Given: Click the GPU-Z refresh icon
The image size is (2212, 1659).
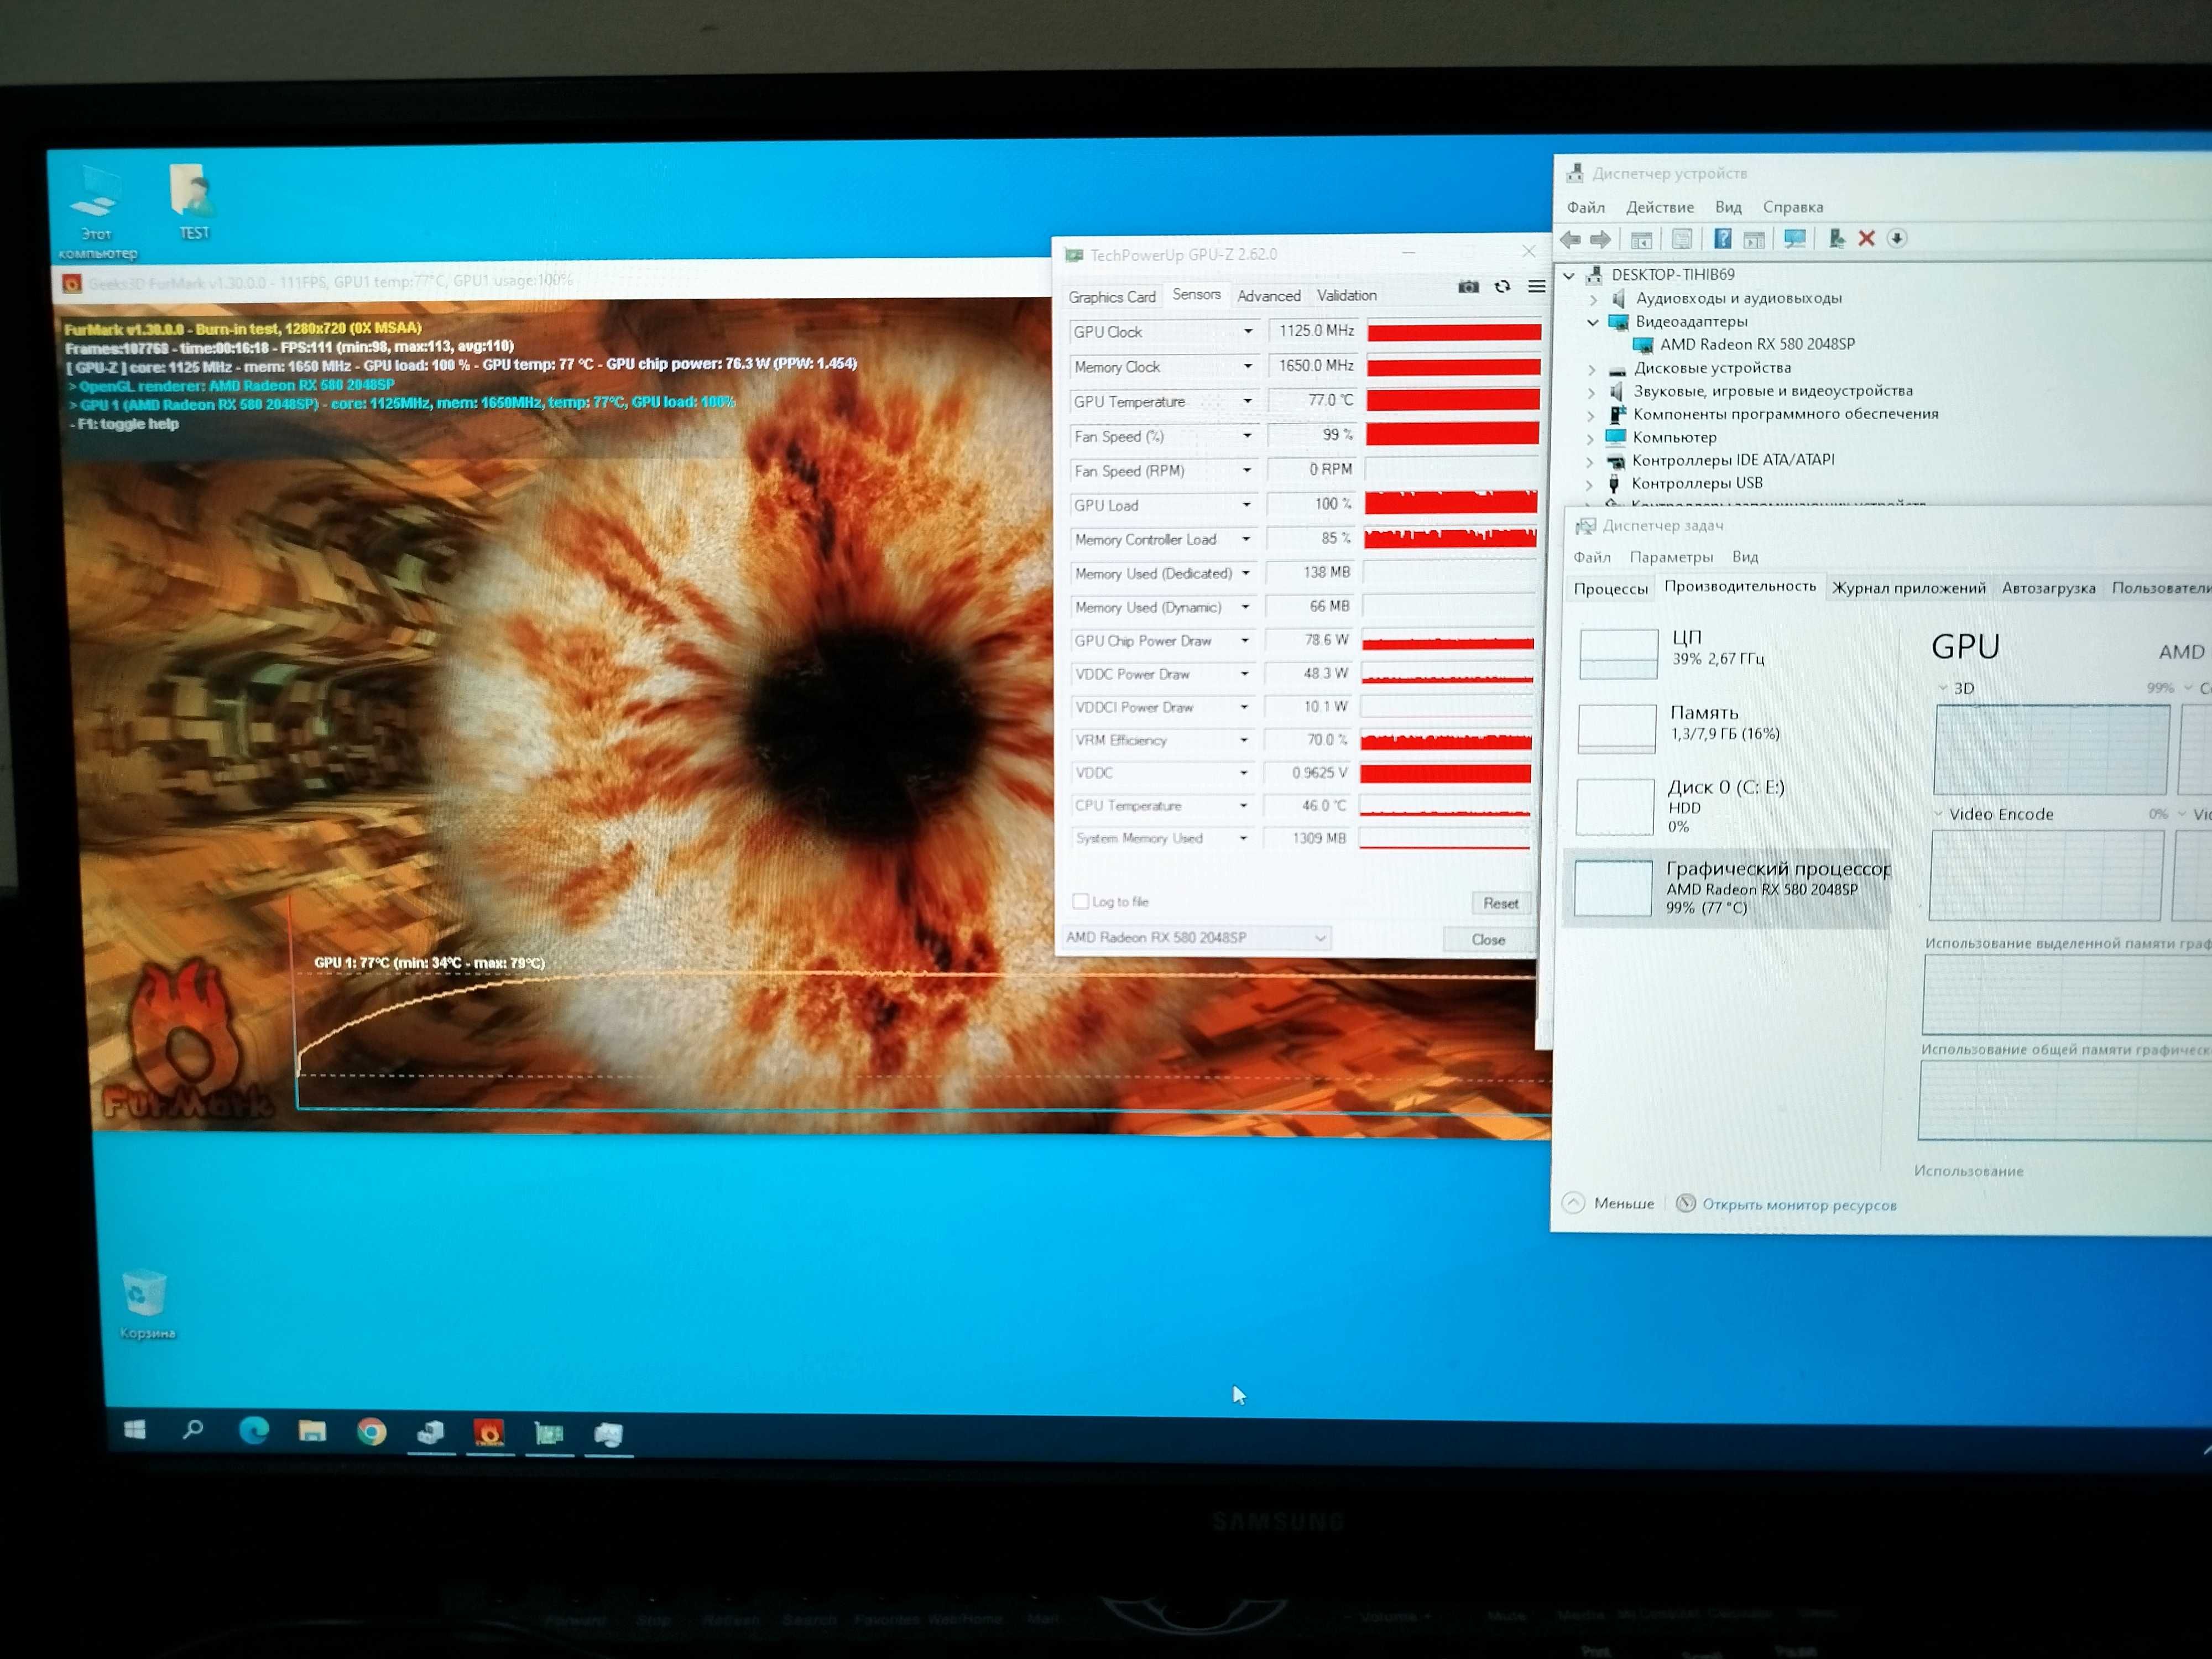Looking at the screenshot, I should (x=1502, y=287).
